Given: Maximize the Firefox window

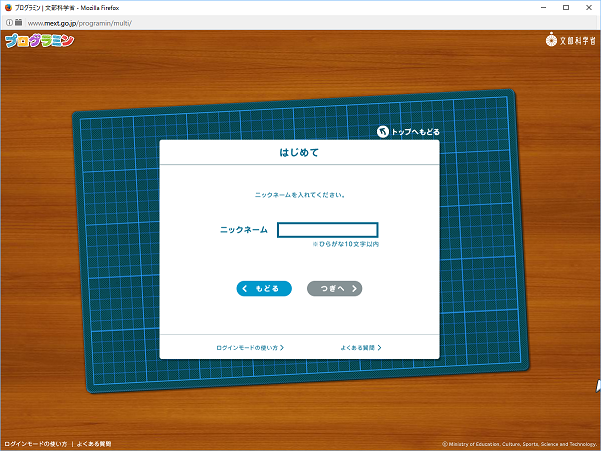Looking at the screenshot, I should [566, 8].
